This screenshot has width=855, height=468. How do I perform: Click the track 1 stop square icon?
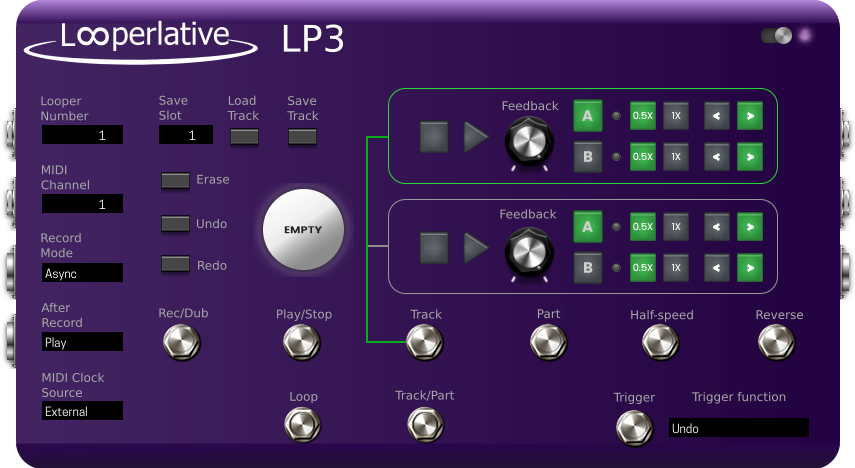(x=434, y=137)
